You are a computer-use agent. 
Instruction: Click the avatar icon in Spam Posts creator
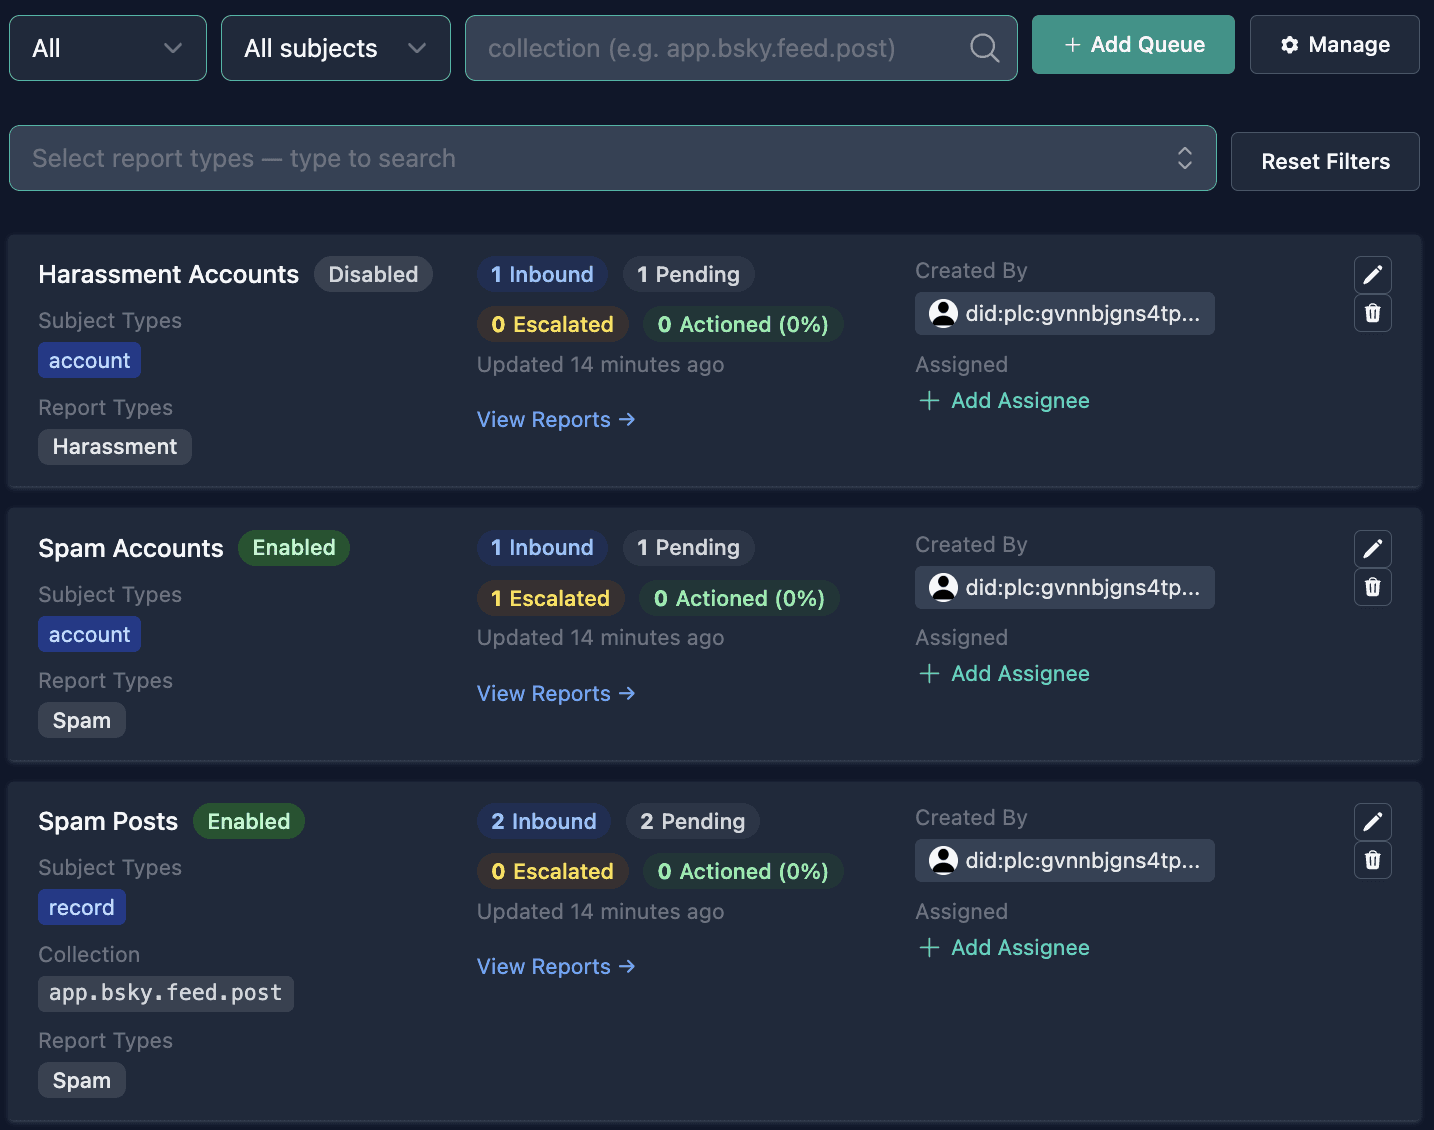pos(943,861)
